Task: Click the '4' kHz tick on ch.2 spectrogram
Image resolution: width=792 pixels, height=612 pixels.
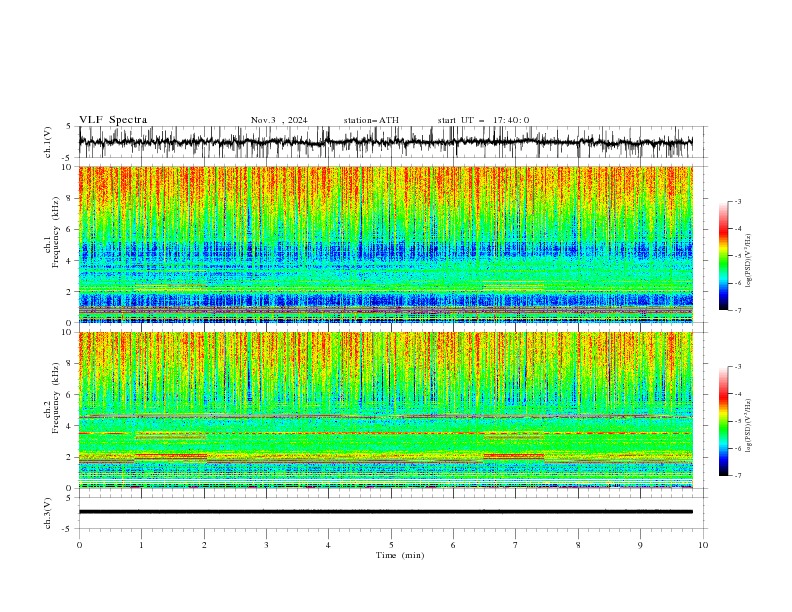Action: [69, 426]
